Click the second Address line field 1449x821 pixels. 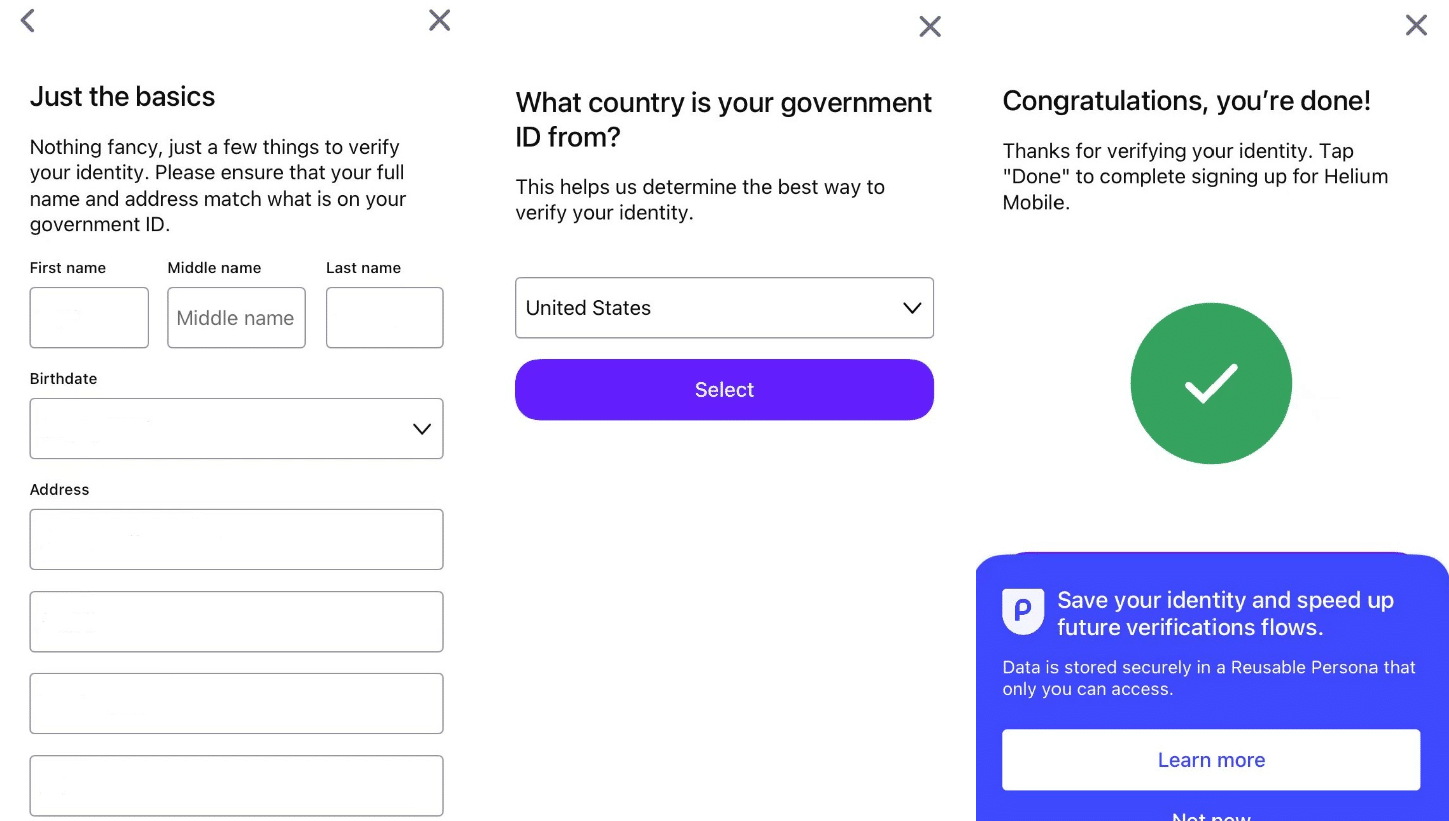tap(236, 622)
